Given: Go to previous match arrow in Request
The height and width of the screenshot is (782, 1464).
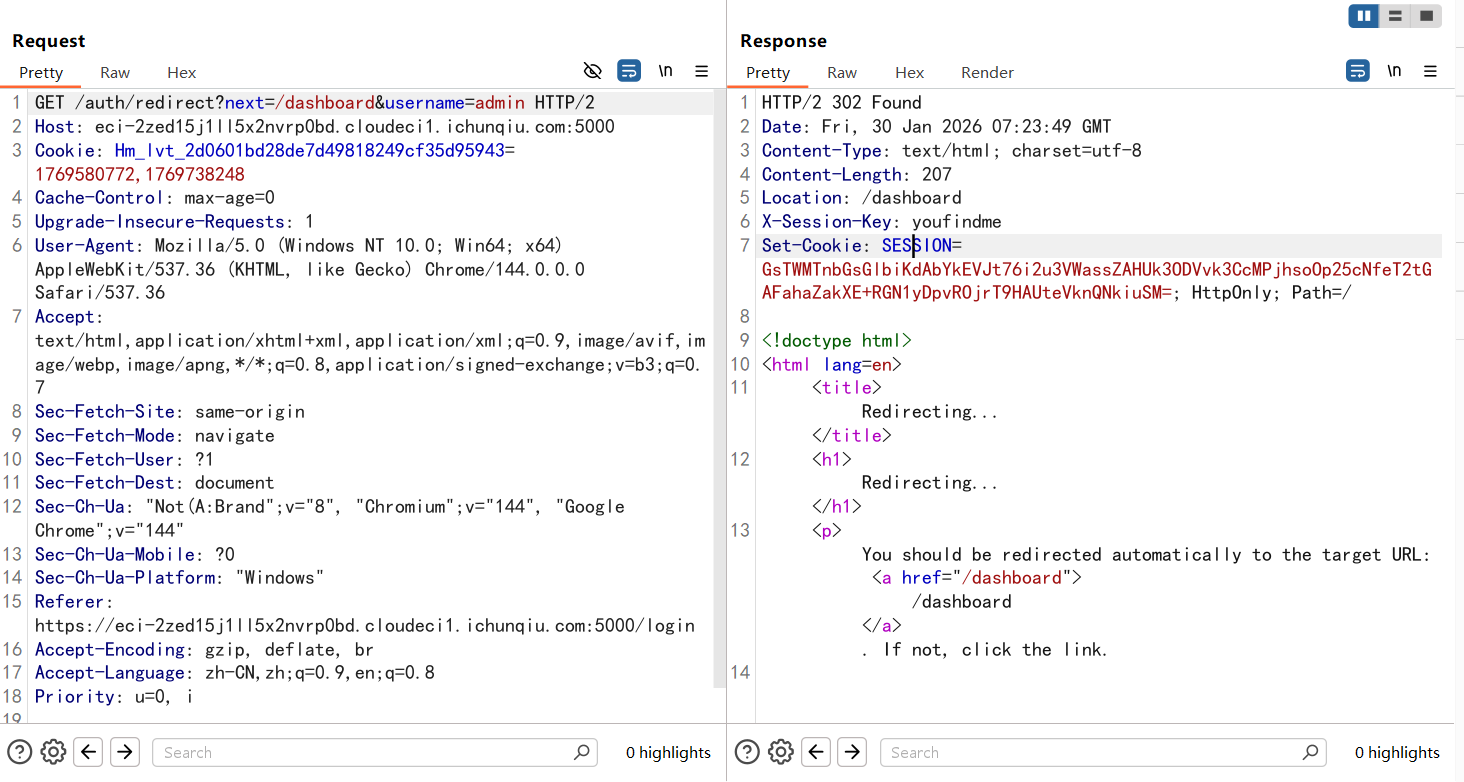Looking at the screenshot, I should click(89, 752).
